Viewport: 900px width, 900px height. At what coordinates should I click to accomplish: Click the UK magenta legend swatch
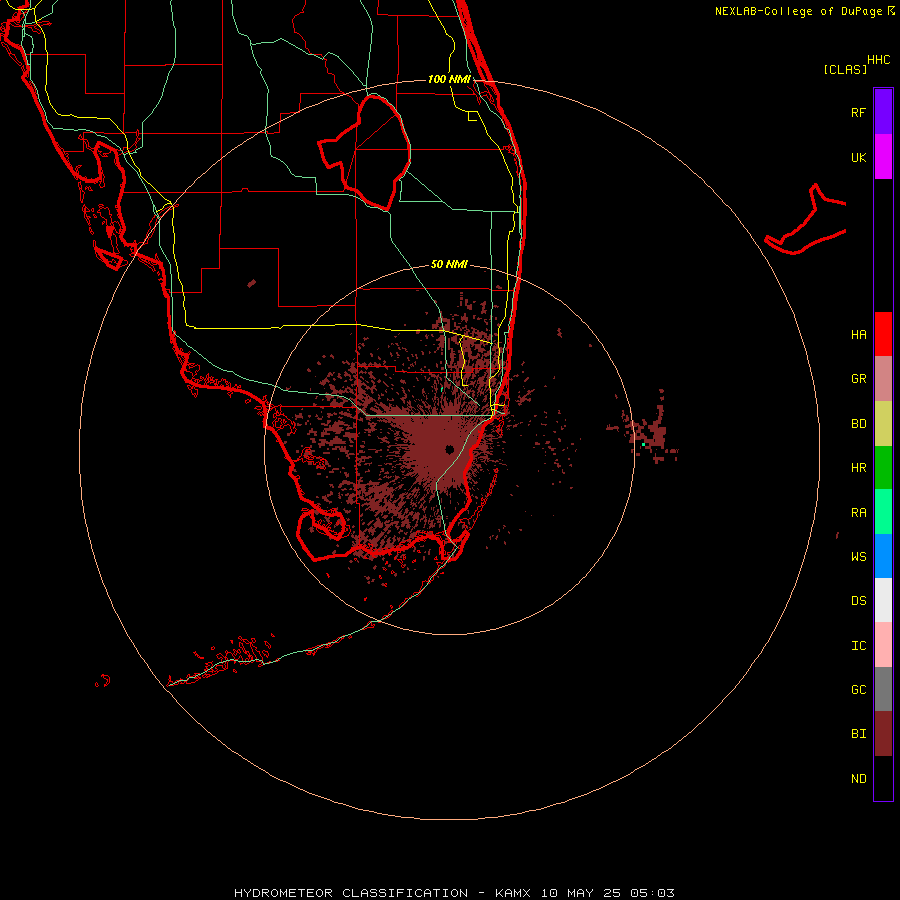point(883,157)
